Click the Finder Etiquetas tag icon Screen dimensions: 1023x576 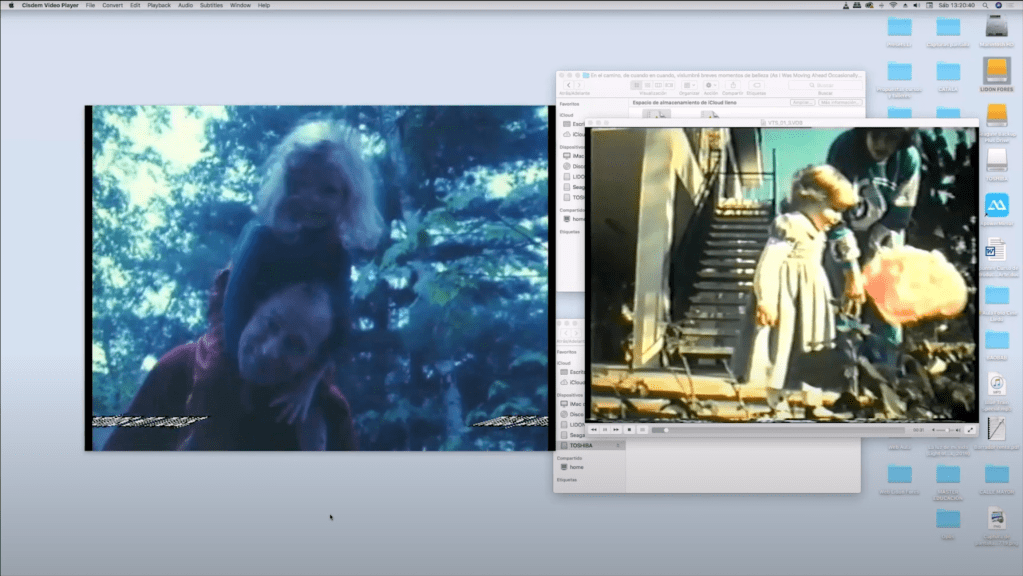[756, 86]
